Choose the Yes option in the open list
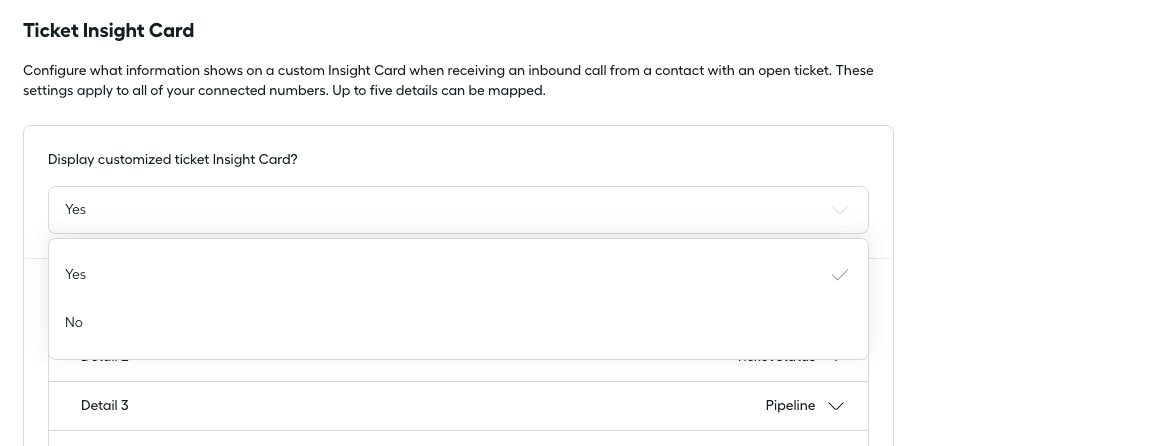The height and width of the screenshot is (446, 1155). (76, 274)
